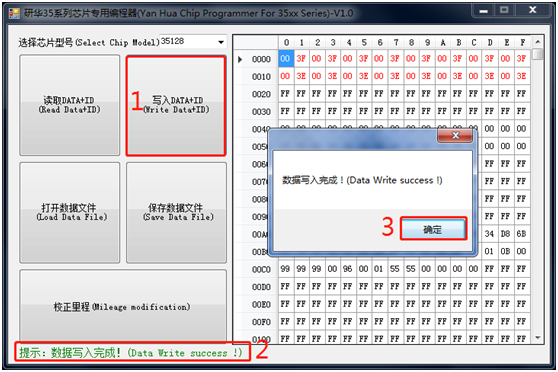558x372 pixels.
Task: Select row header 0010
Action: tap(261, 77)
